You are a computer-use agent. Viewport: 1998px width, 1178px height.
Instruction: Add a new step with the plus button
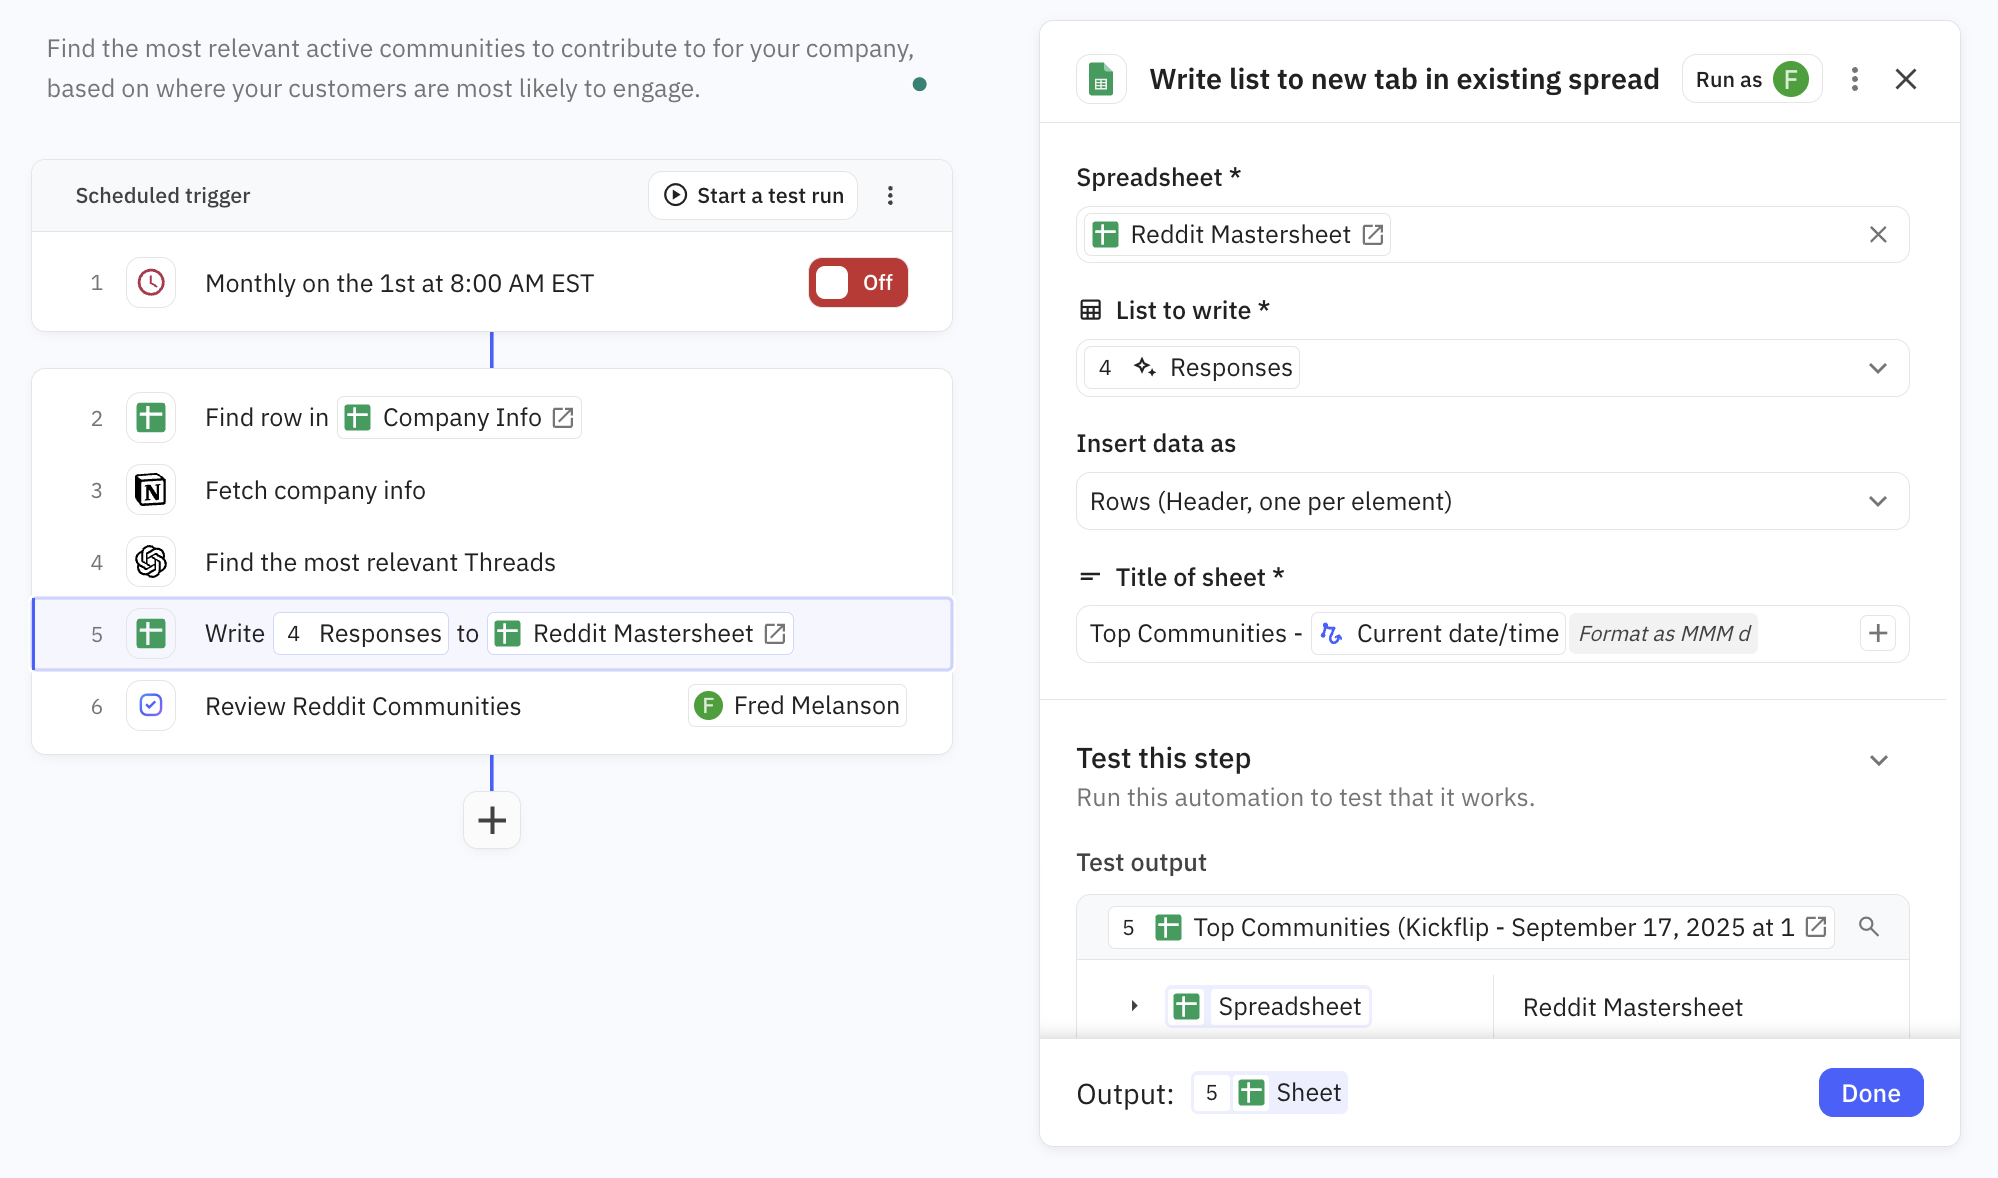point(491,820)
